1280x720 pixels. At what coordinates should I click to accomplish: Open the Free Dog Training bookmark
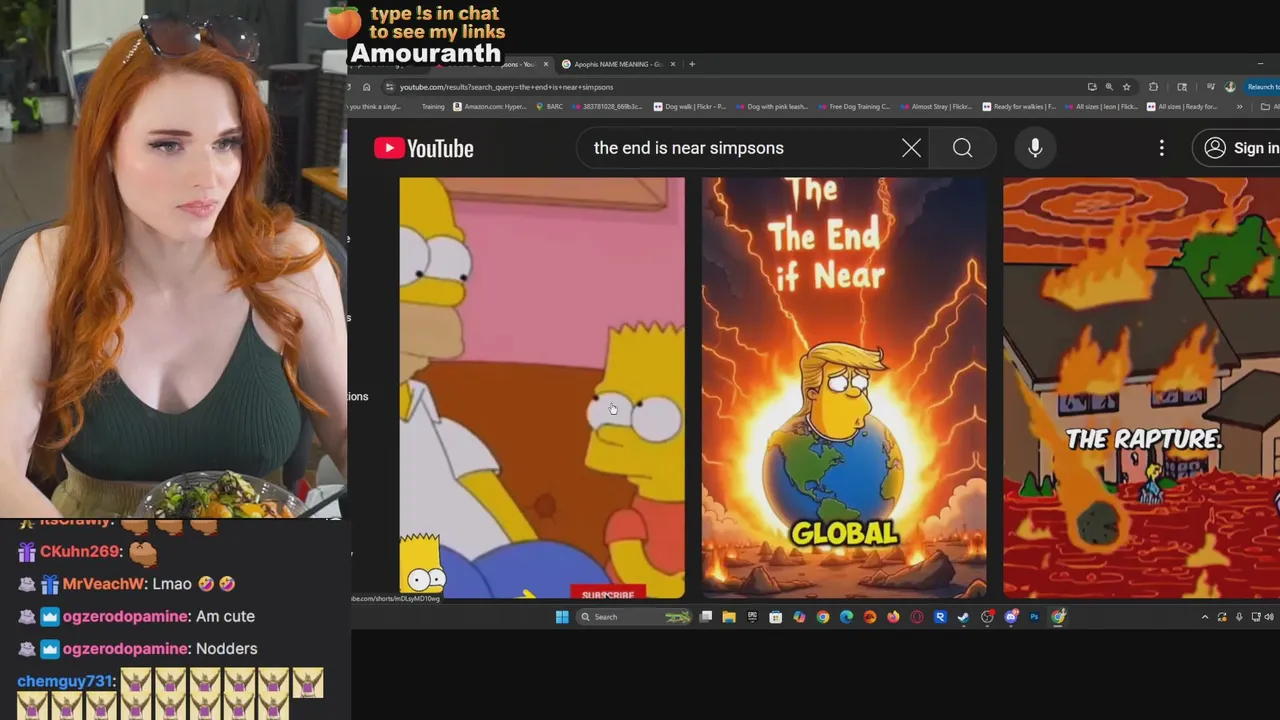[x=853, y=107]
